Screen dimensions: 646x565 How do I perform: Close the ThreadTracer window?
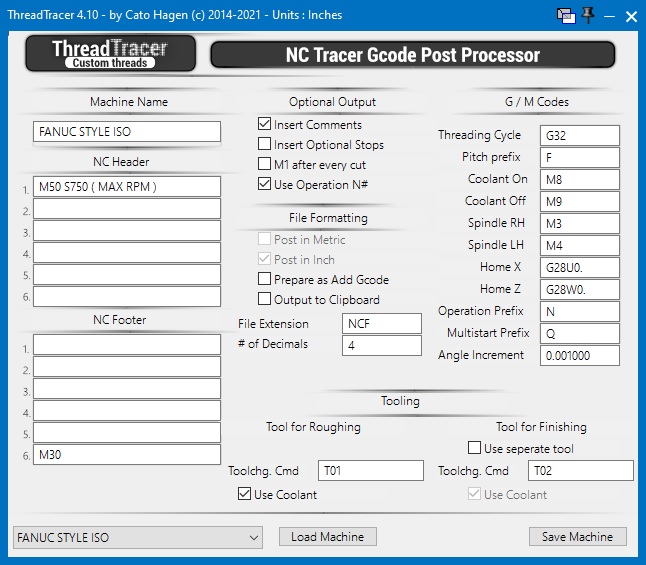click(x=631, y=16)
